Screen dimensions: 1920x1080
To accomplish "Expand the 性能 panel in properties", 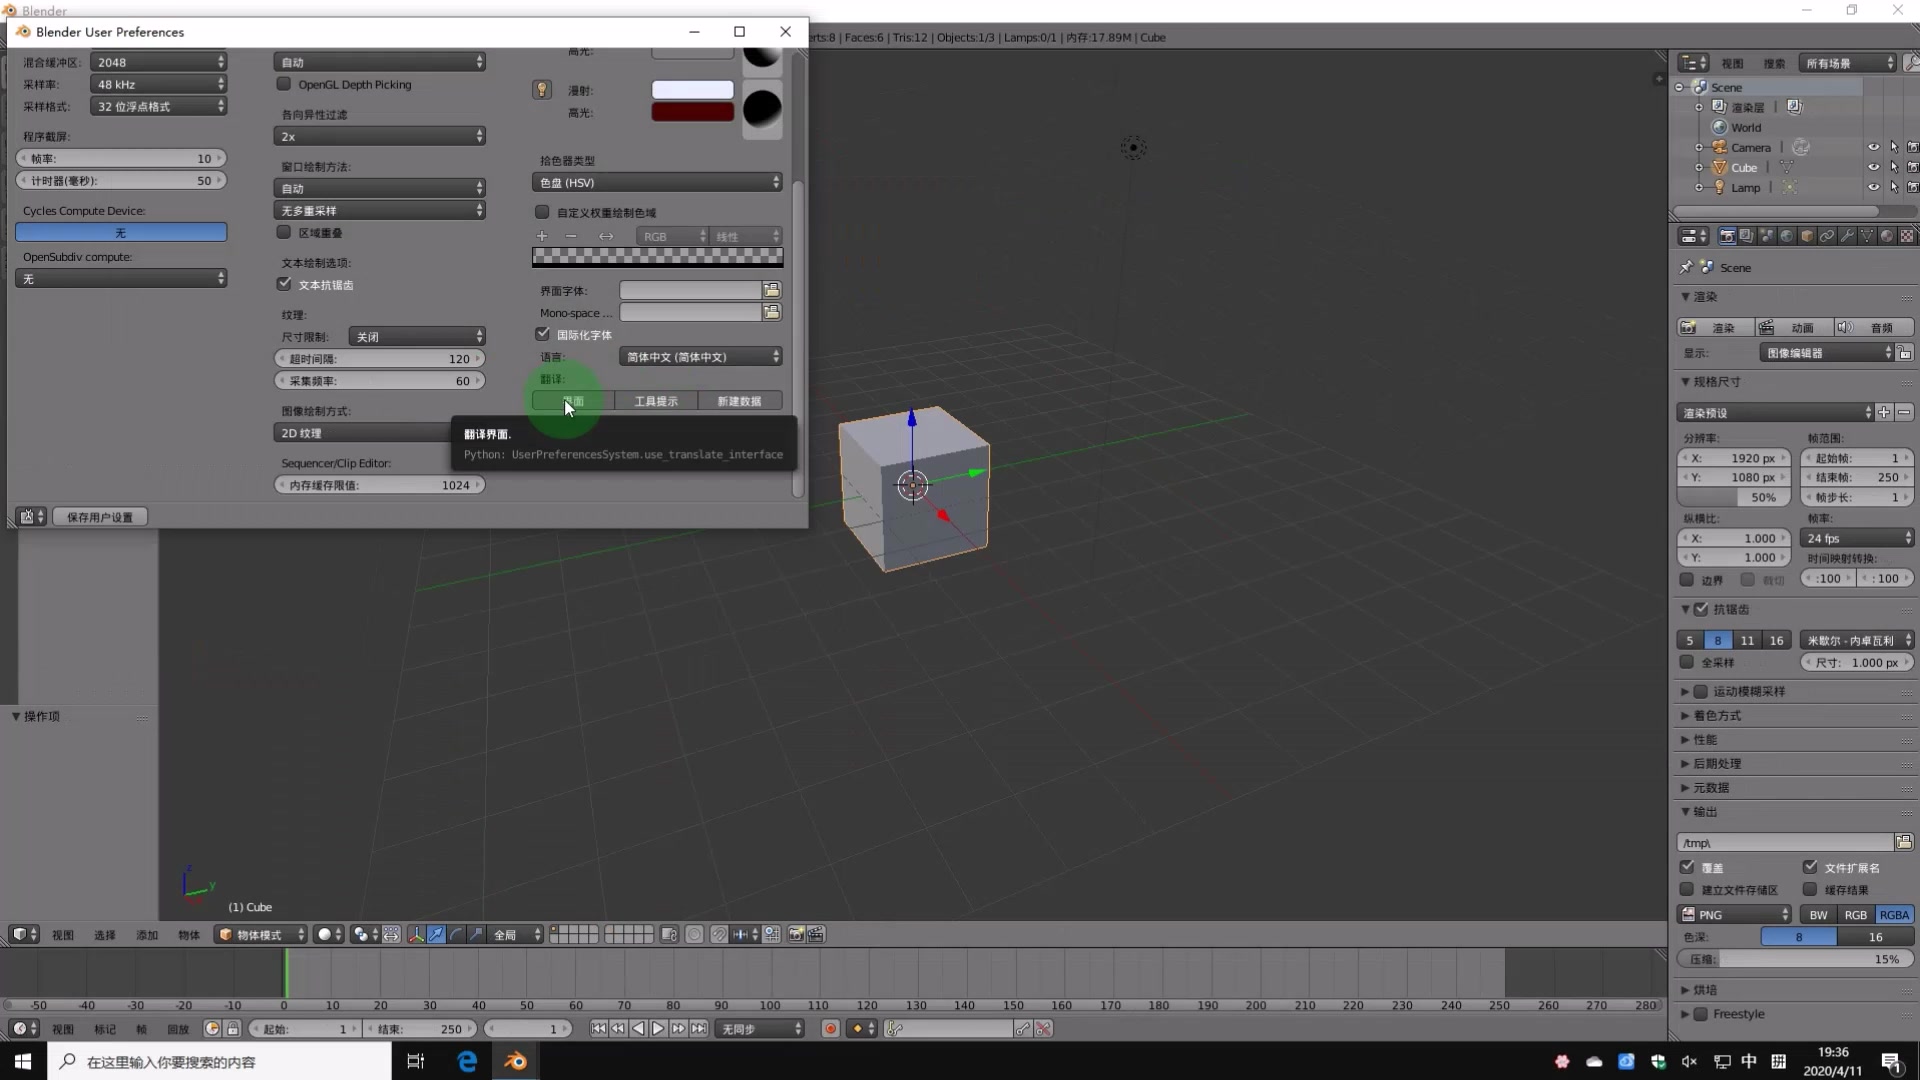I will 1705,740.
